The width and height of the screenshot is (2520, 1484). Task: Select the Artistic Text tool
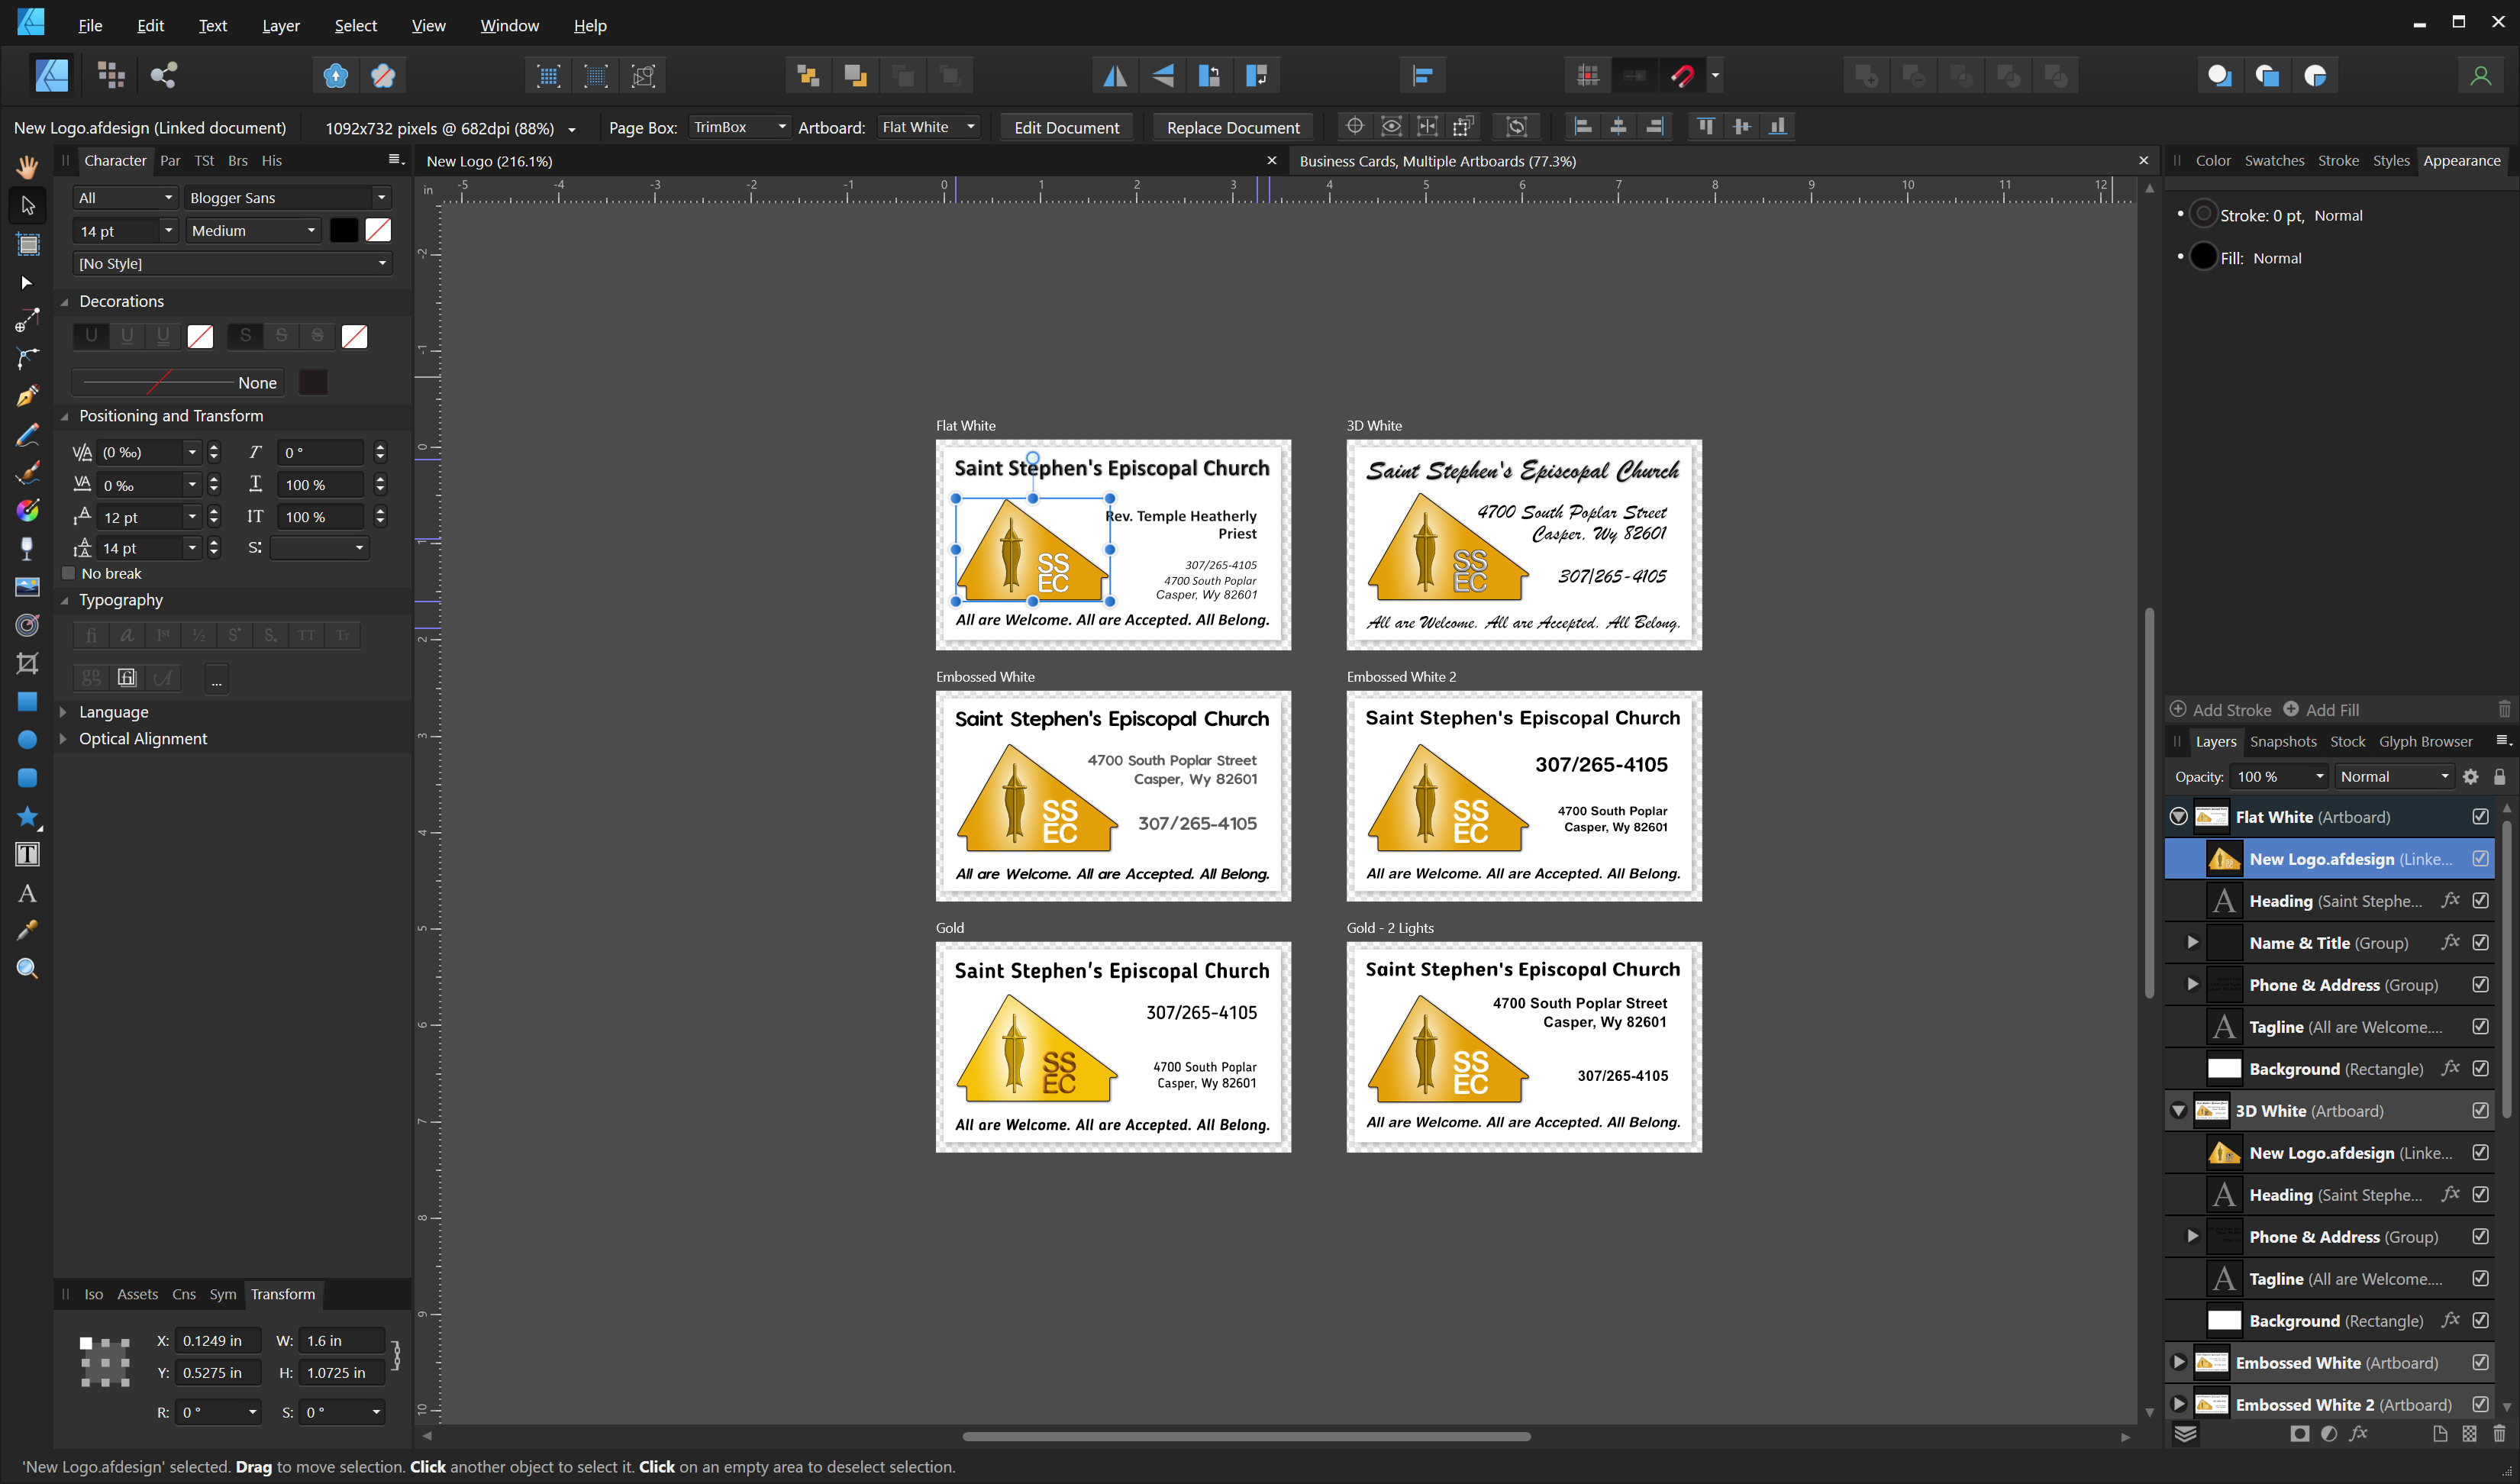pos(27,893)
